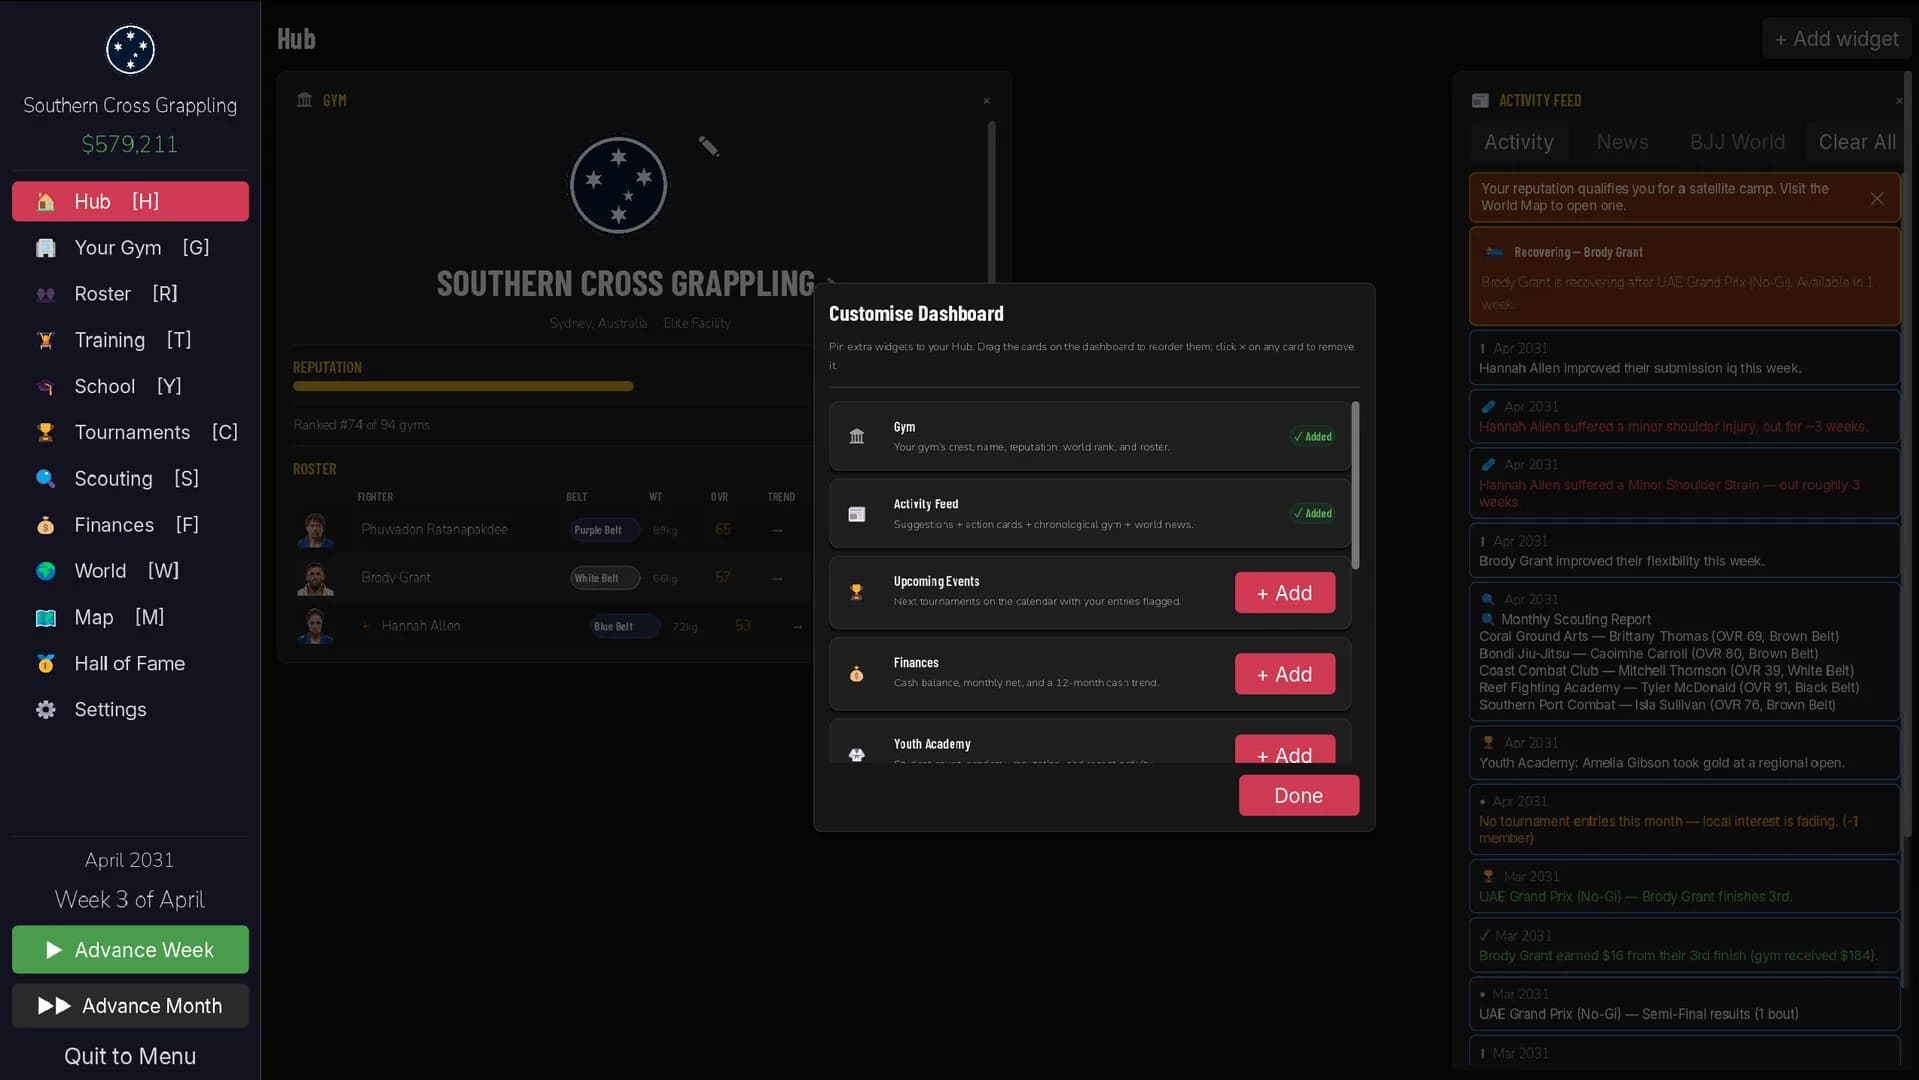Click the Gym widget bank icon in dialog
The height and width of the screenshot is (1080, 1919).
click(x=856, y=436)
